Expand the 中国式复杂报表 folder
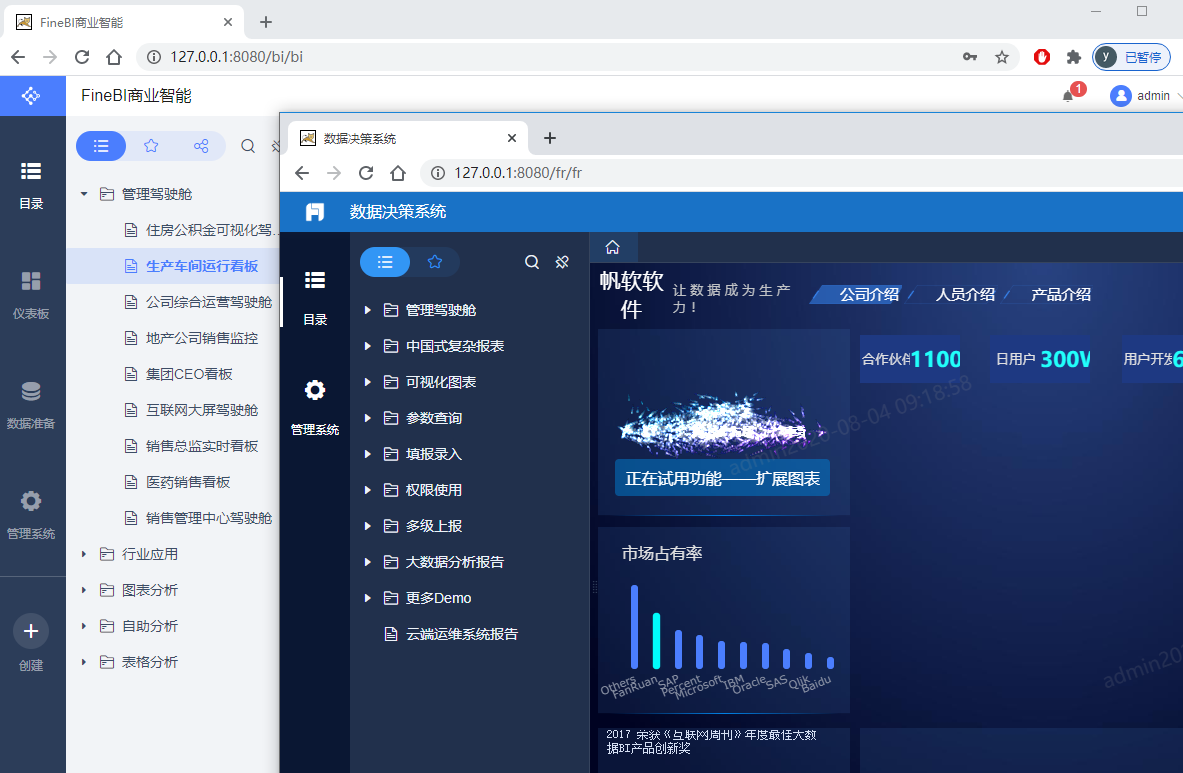The height and width of the screenshot is (773, 1183). [x=368, y=346]
